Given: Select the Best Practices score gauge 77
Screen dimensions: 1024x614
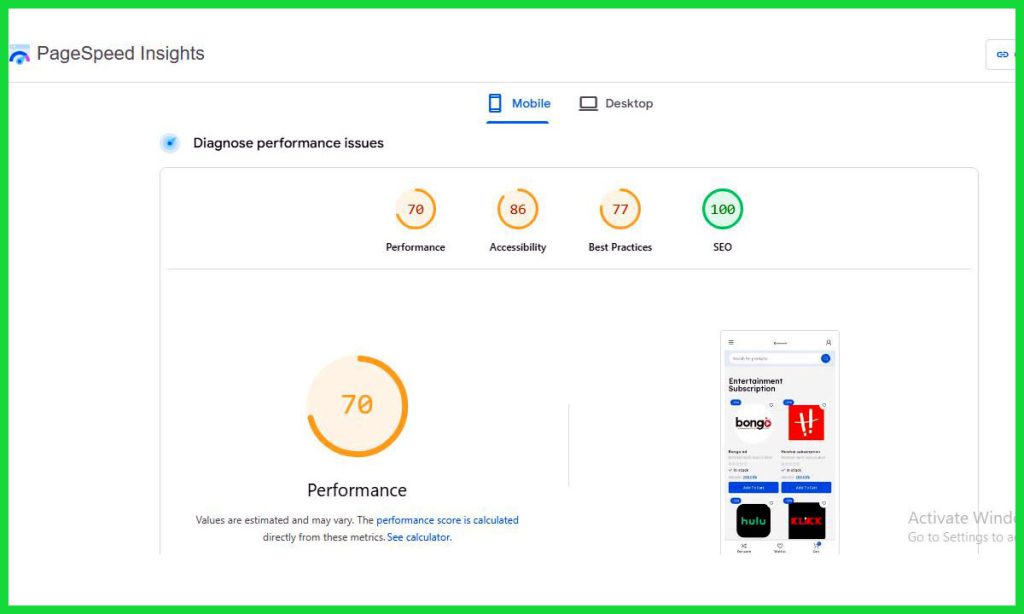Looking at the screenshot, I should [620, 209].
